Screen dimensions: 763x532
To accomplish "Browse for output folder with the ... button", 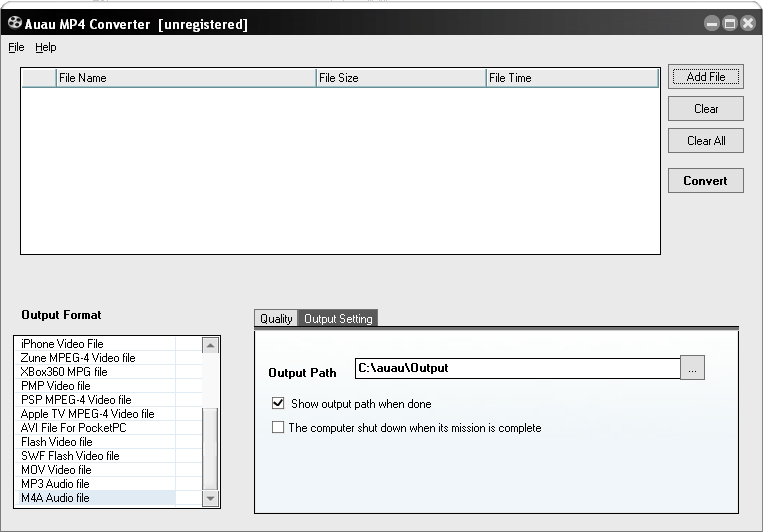I will (x=692, y=368).
